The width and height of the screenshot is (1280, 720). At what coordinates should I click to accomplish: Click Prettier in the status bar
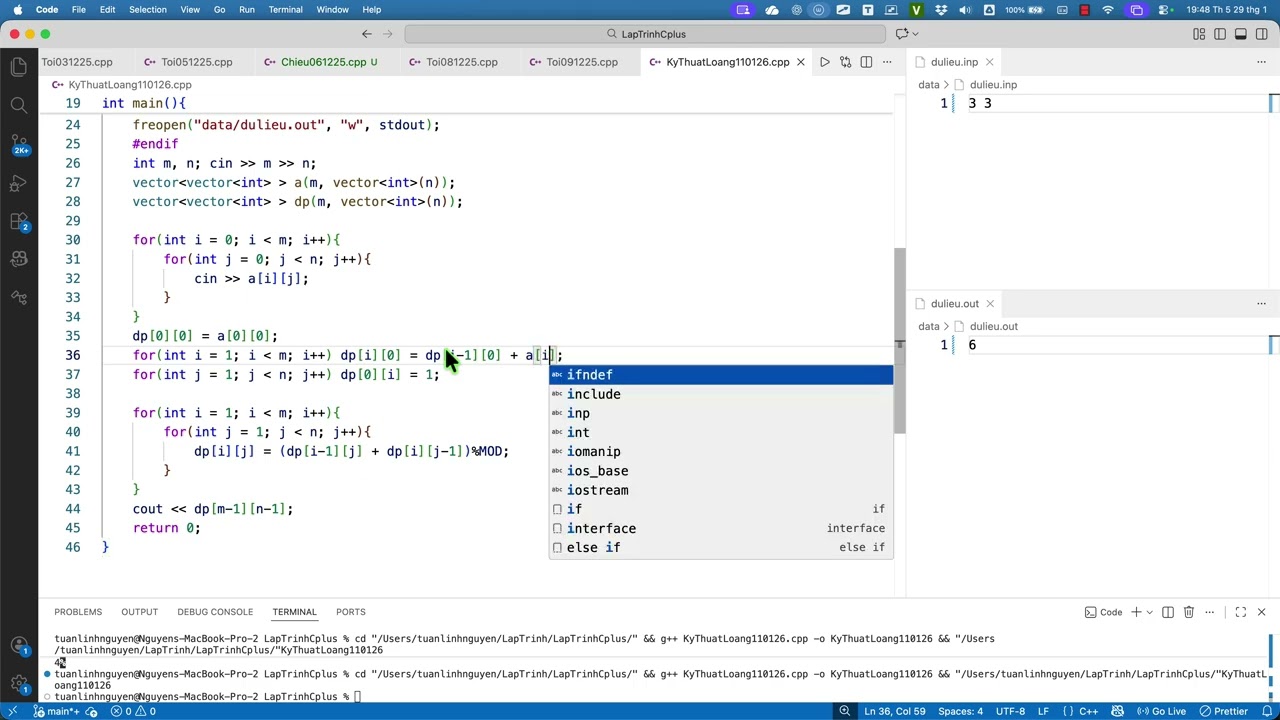click(1222, 711)
